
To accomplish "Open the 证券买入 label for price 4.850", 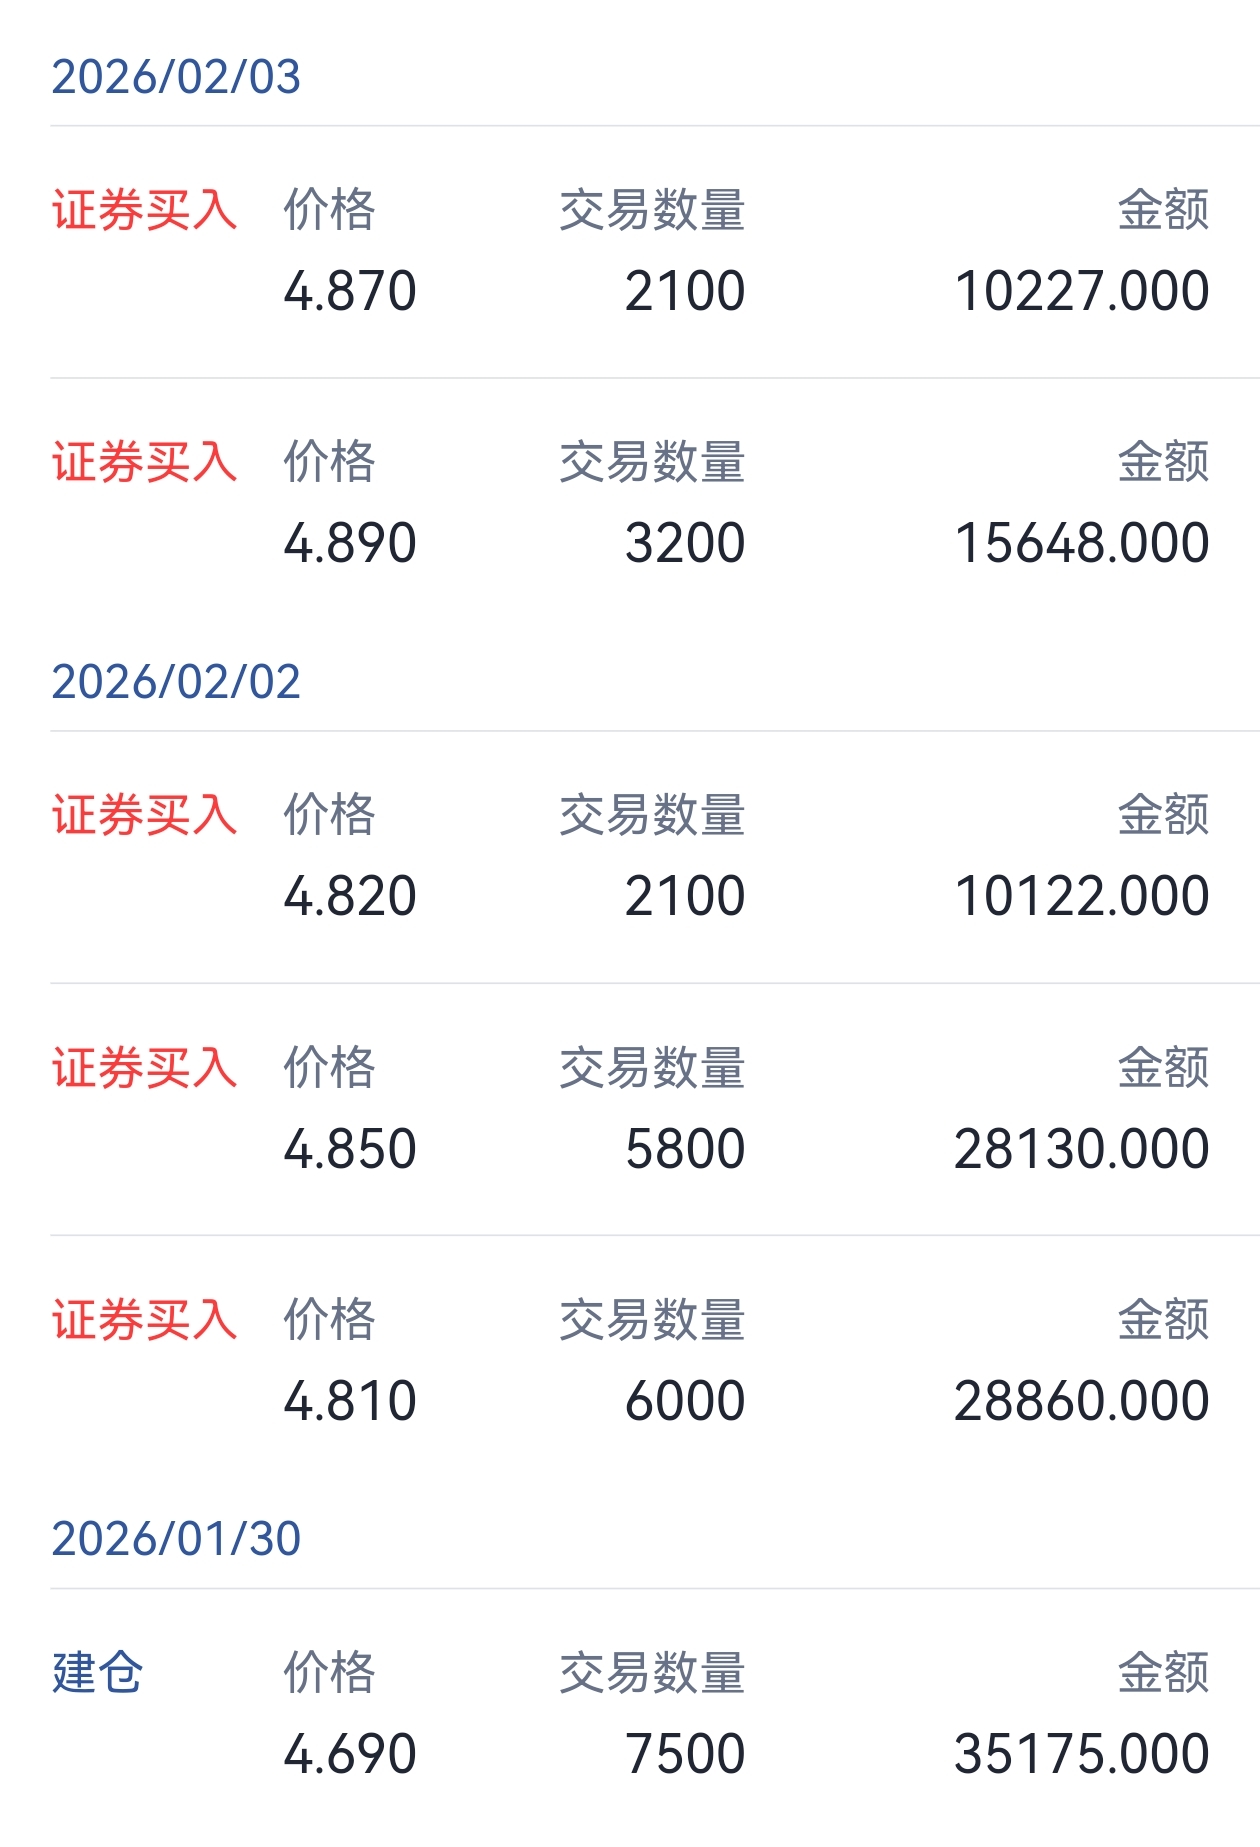I will (144, 1068).
